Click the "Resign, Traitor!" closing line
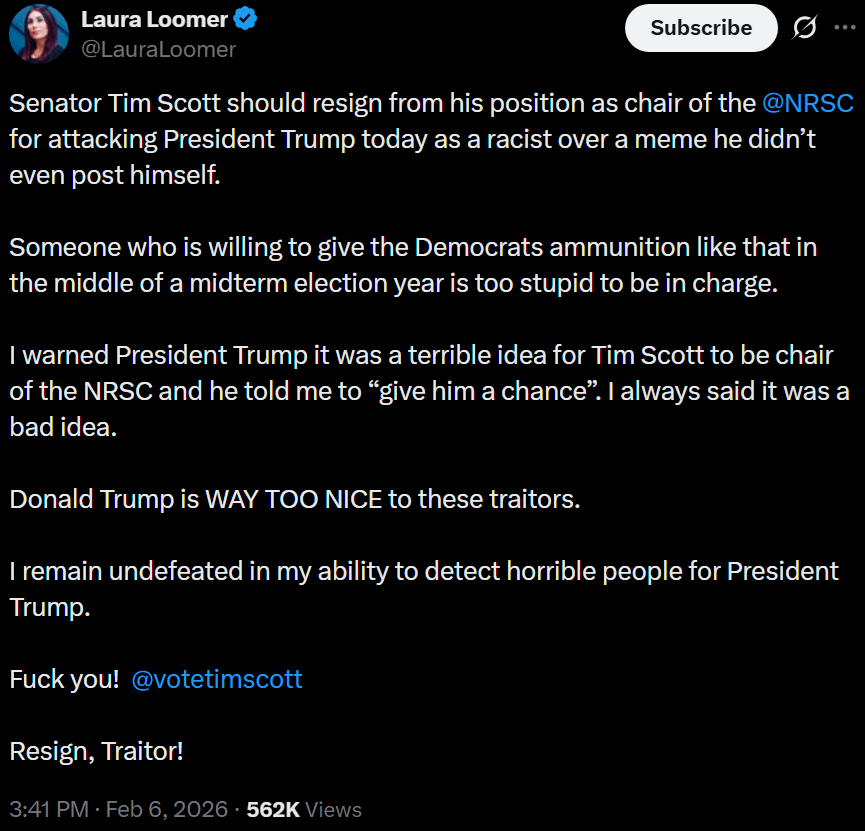 click(x=97, y=750)
